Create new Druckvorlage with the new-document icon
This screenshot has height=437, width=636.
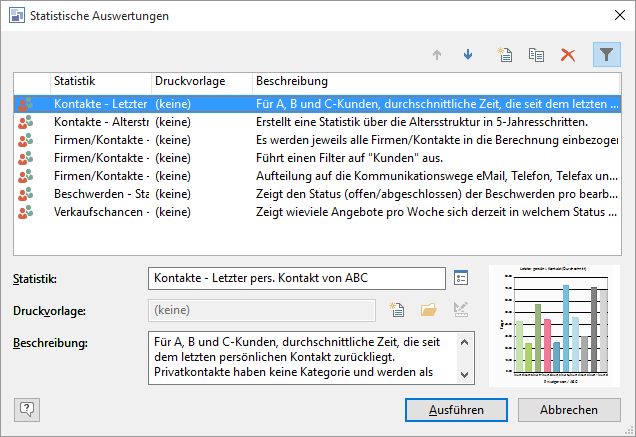tap(397, 310)
